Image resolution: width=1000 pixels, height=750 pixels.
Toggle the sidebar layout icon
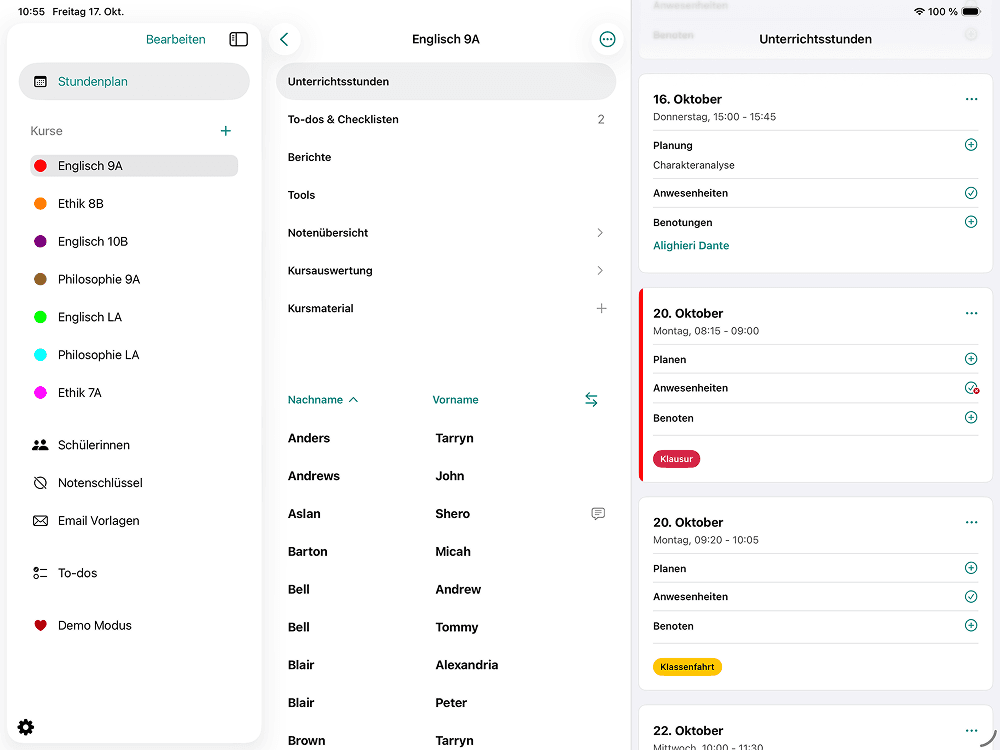pyautogui.click(x=238, y=39)
